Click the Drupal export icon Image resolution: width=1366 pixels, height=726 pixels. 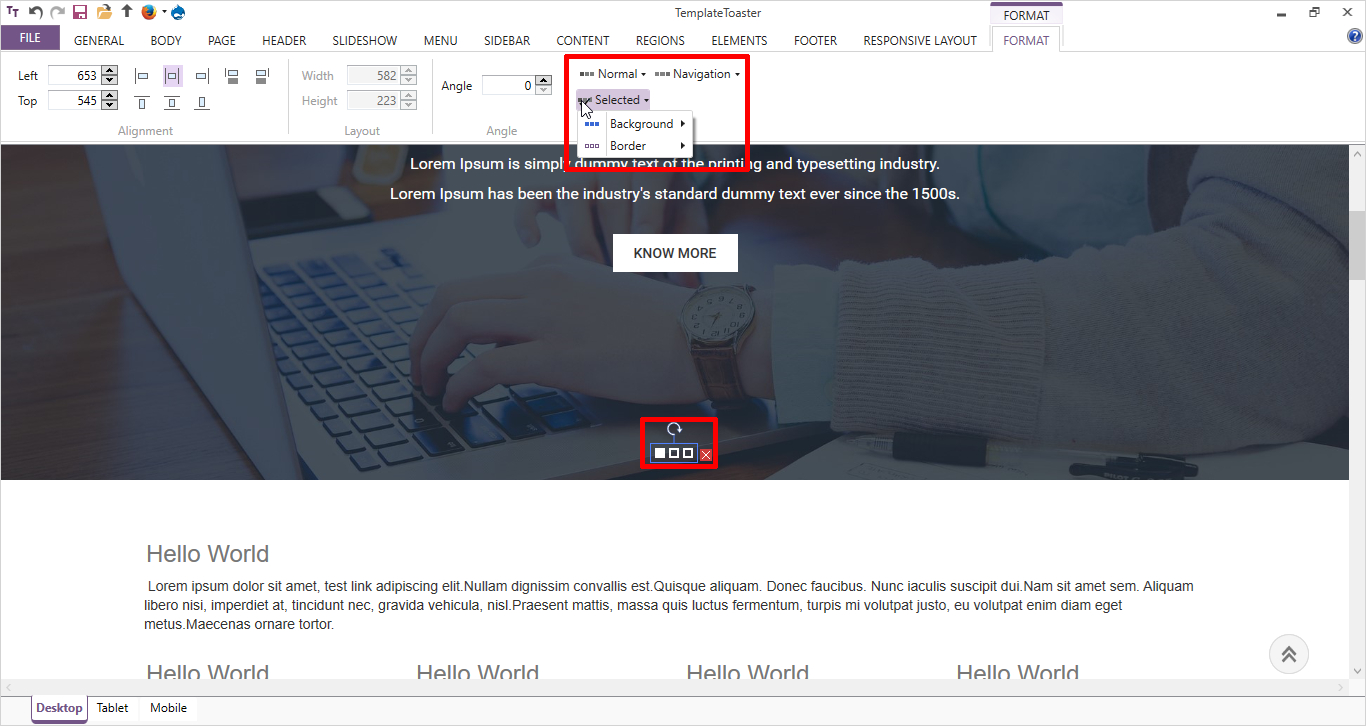(x=178, y=12)
